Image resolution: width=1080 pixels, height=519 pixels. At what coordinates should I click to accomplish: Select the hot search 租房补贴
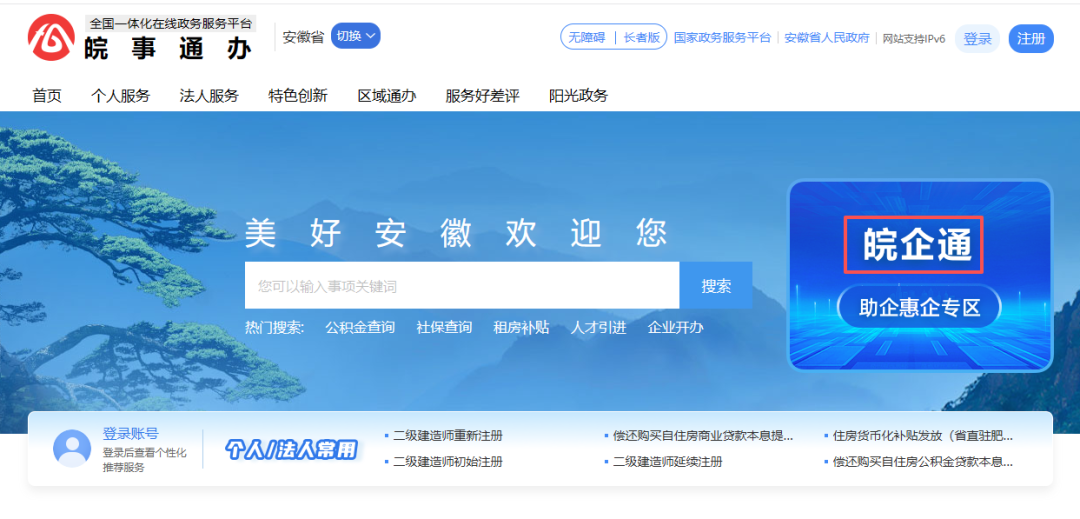click(521, 328)
